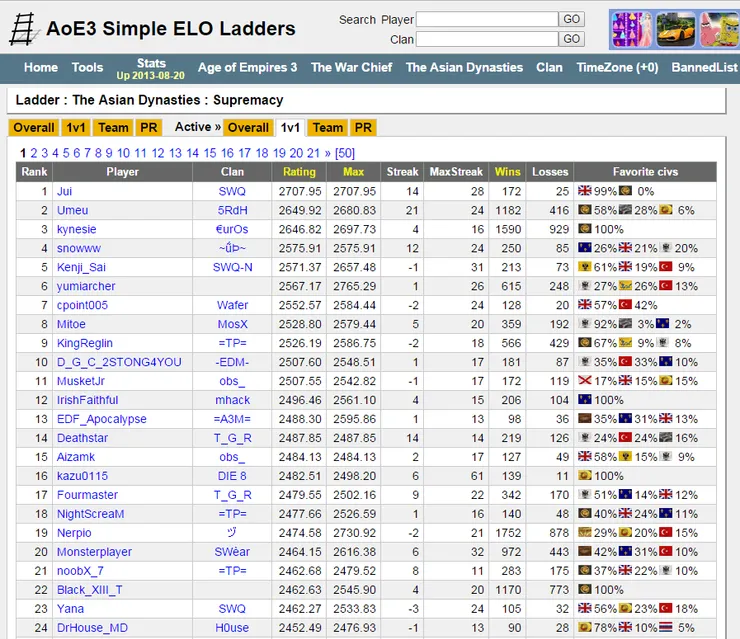Click the civ icon in kazu0115's row
The height and width of the screenshot is (639, 740).
pos(585,475)
